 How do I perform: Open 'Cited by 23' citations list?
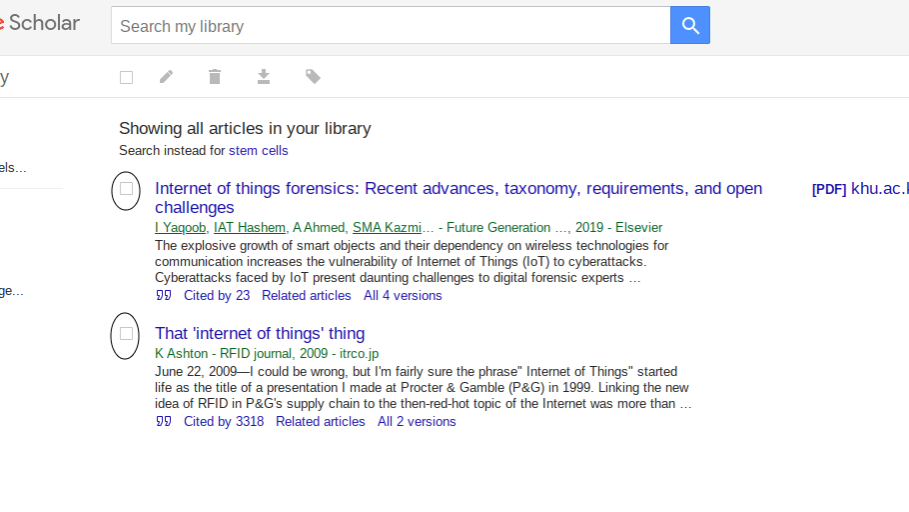[x=217, y=296]
